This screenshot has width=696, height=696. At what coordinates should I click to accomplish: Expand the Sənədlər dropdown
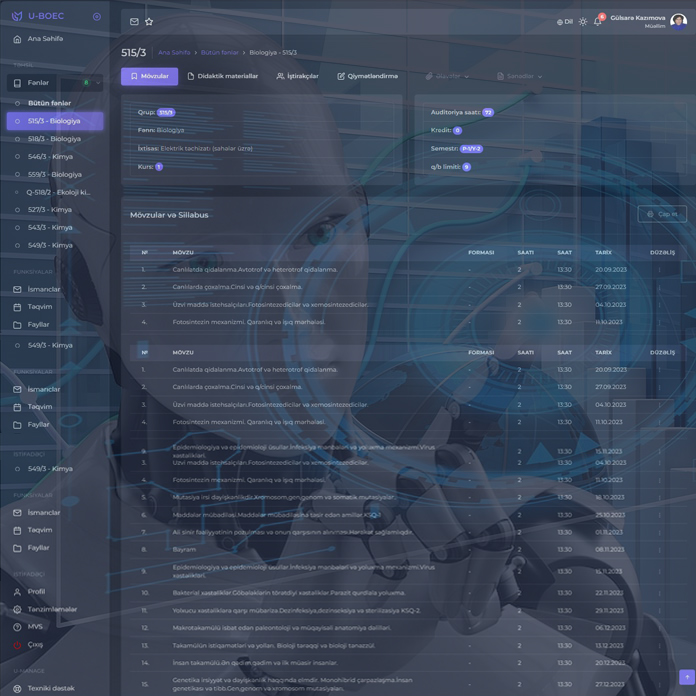point(519,76)
